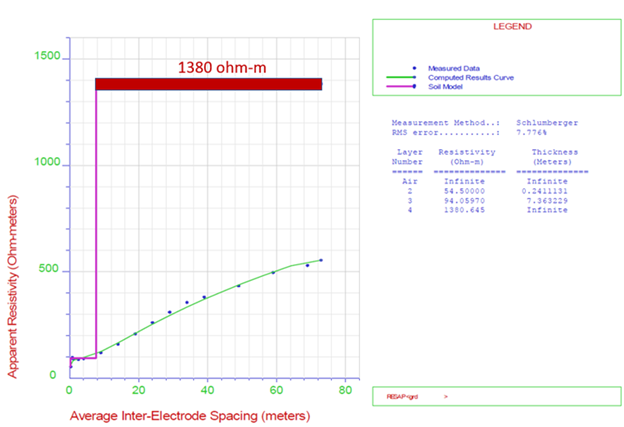Select the Computed Results Curve legend label
The image size is (624, 427).
click(x=471, y=78)
